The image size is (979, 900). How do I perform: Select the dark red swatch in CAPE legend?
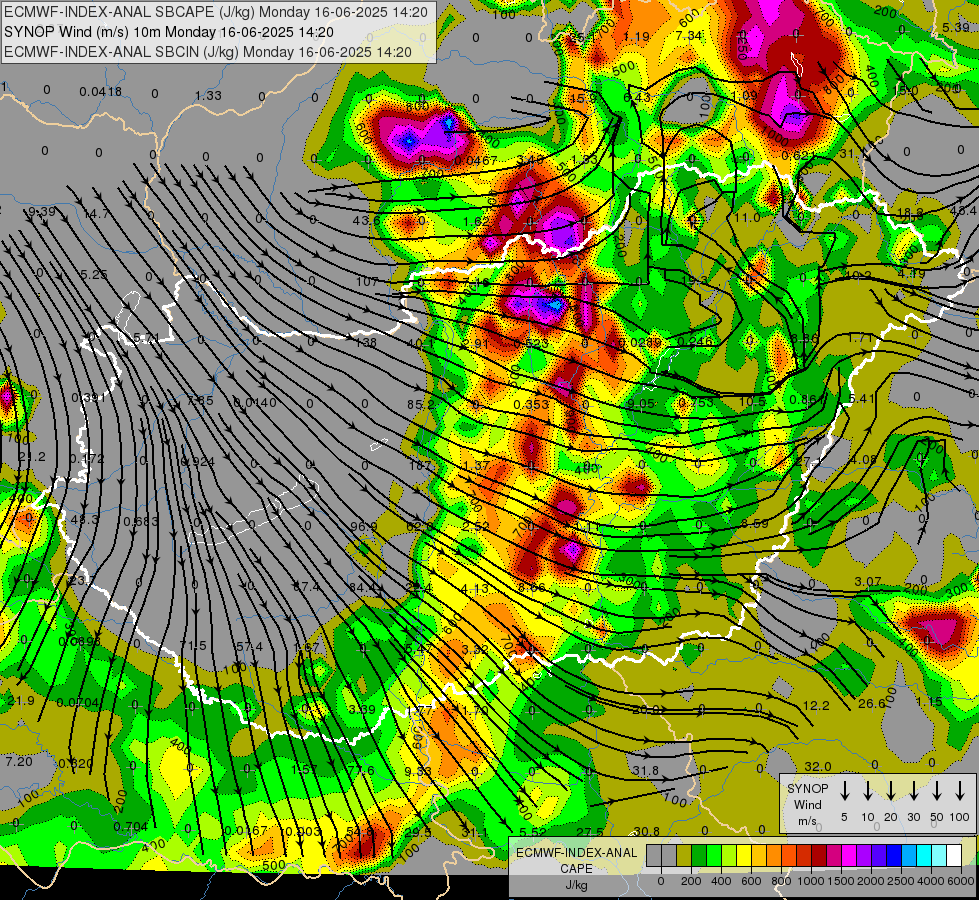(820, 856)
